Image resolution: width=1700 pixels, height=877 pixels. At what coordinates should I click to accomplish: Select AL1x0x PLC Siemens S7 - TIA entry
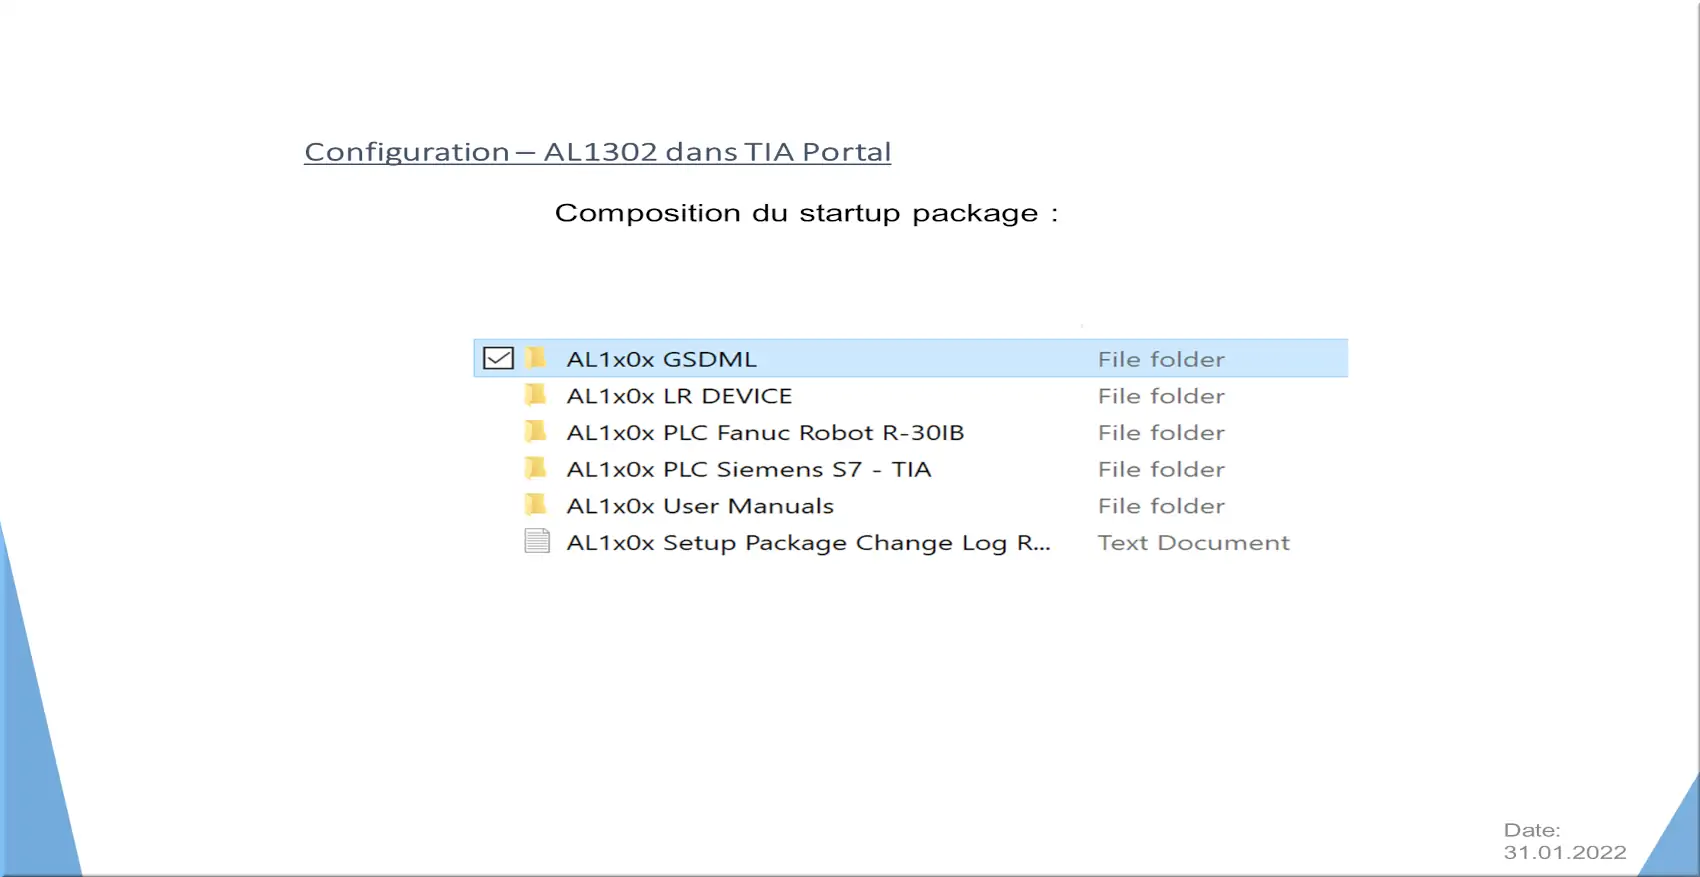tap(749, 469)
